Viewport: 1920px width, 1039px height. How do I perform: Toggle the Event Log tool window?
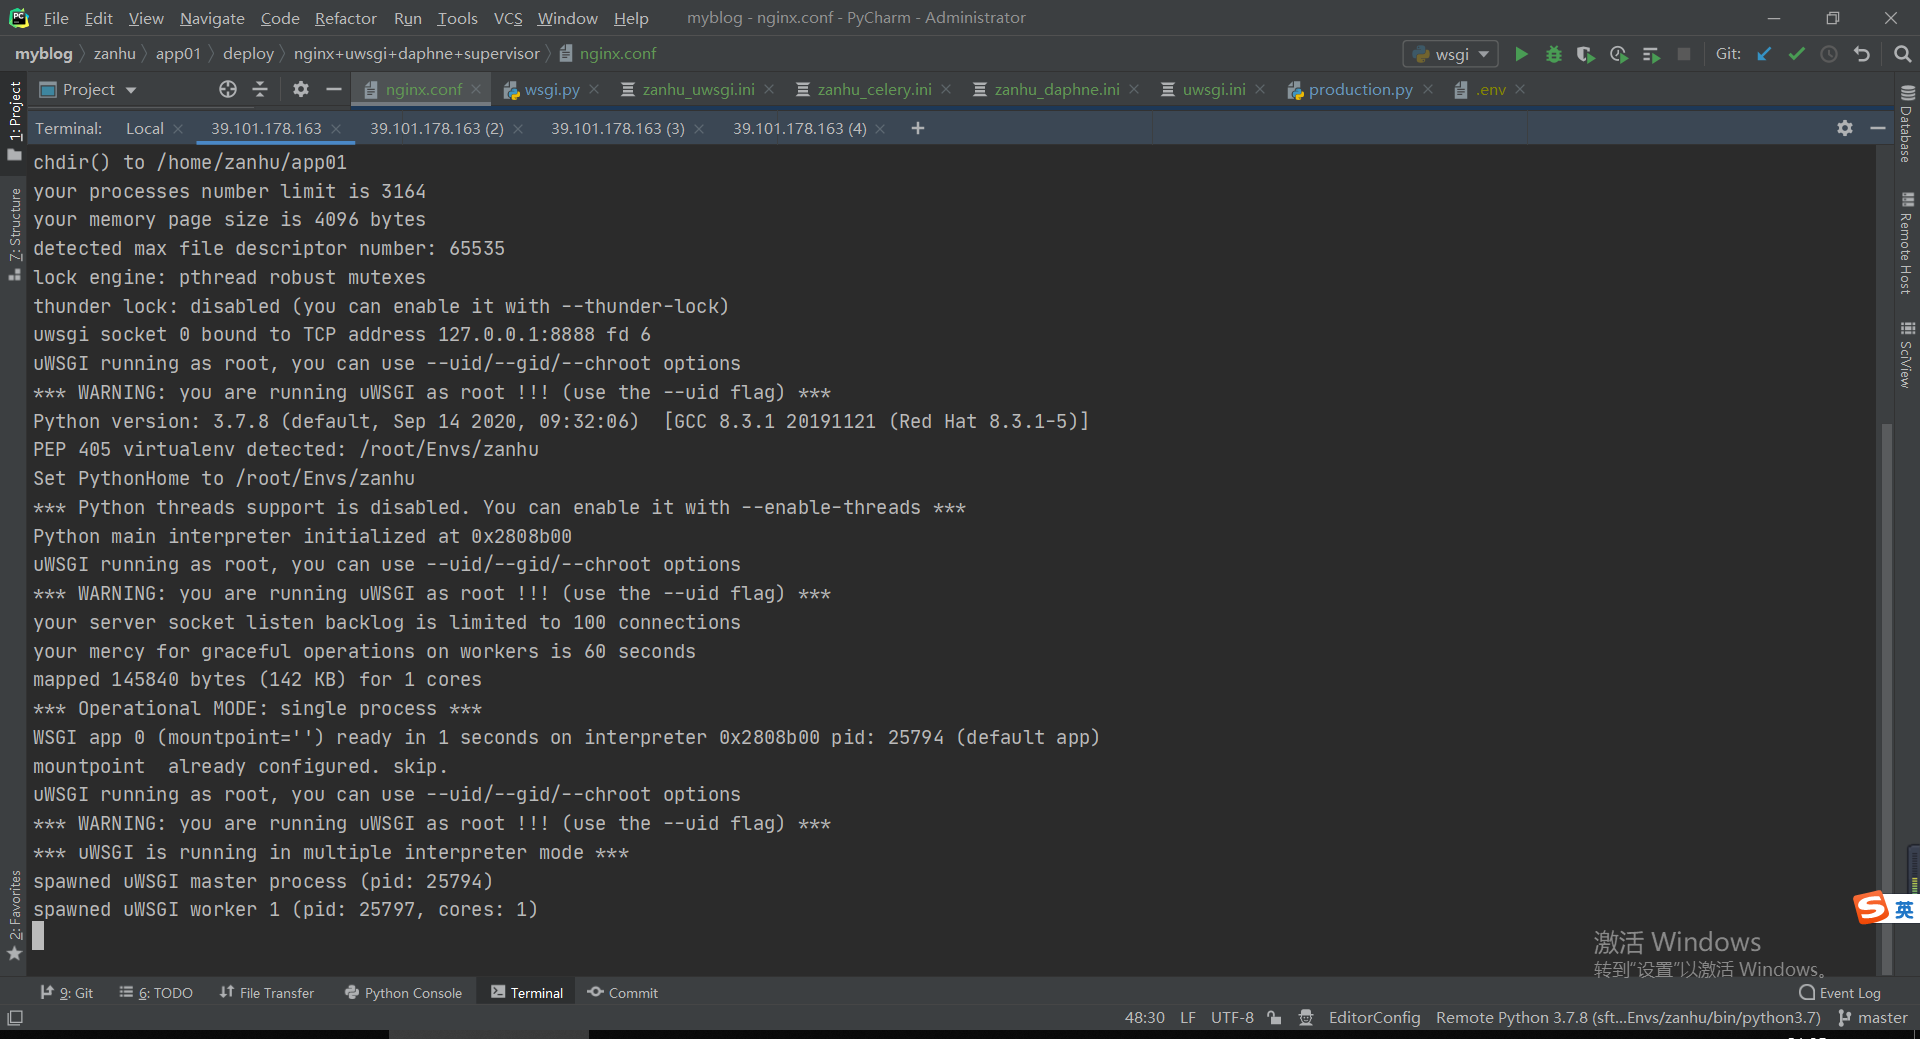click(x=1840, y=993)
